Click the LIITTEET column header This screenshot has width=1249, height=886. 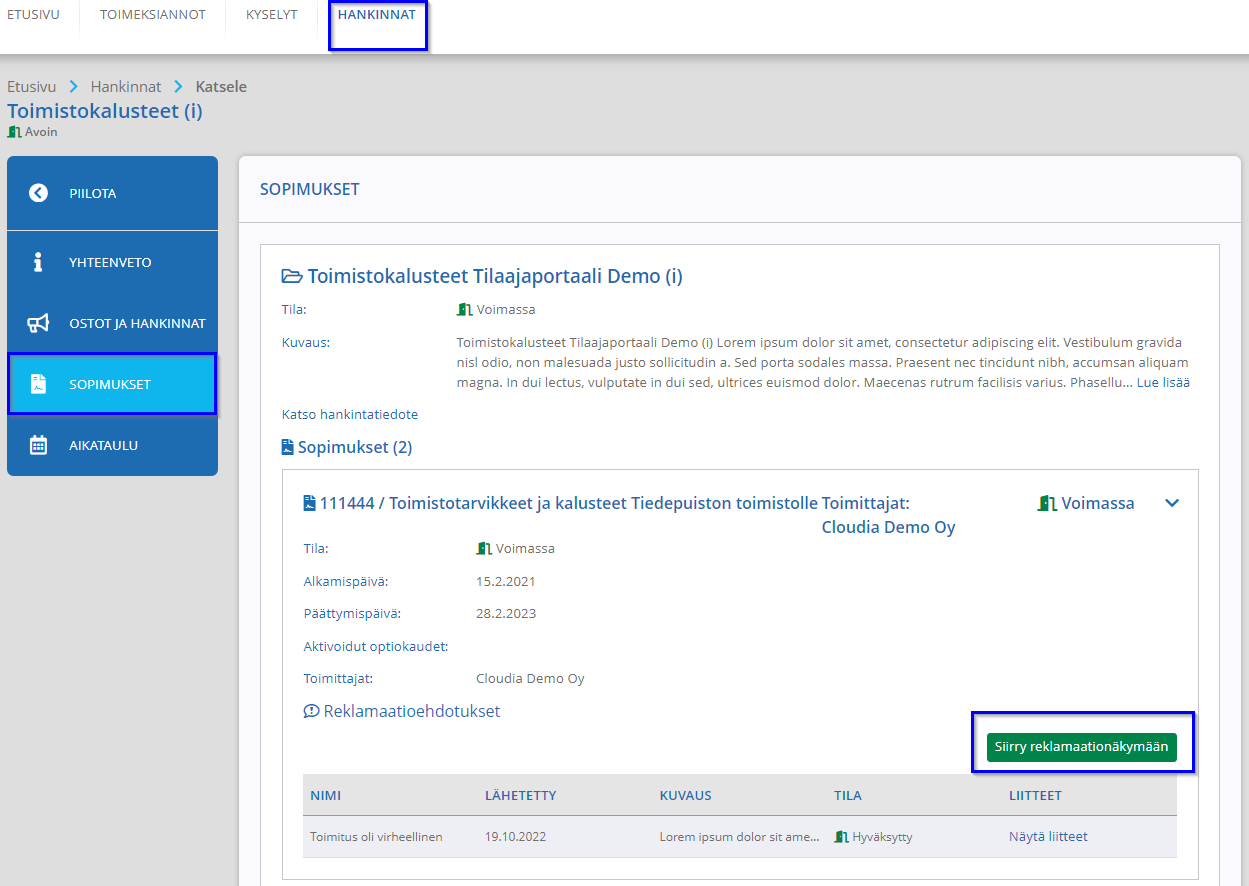pos(1035,796)
